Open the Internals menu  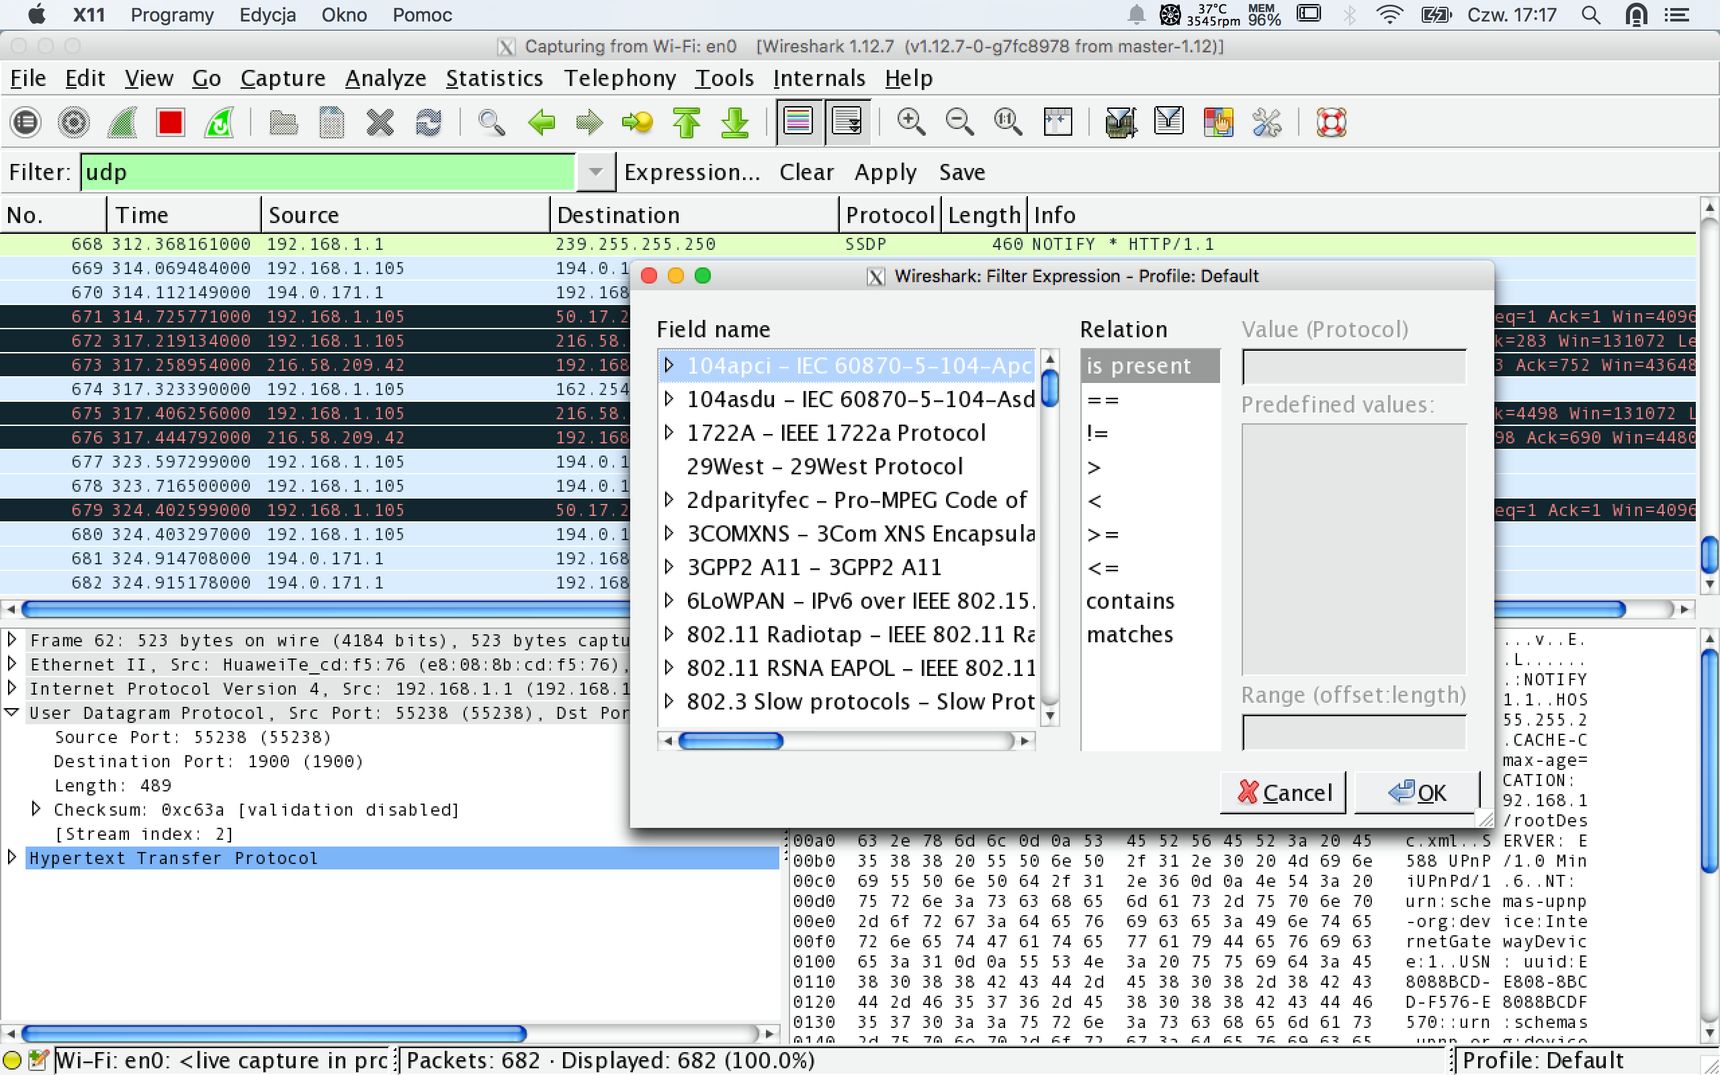(819, 78)
